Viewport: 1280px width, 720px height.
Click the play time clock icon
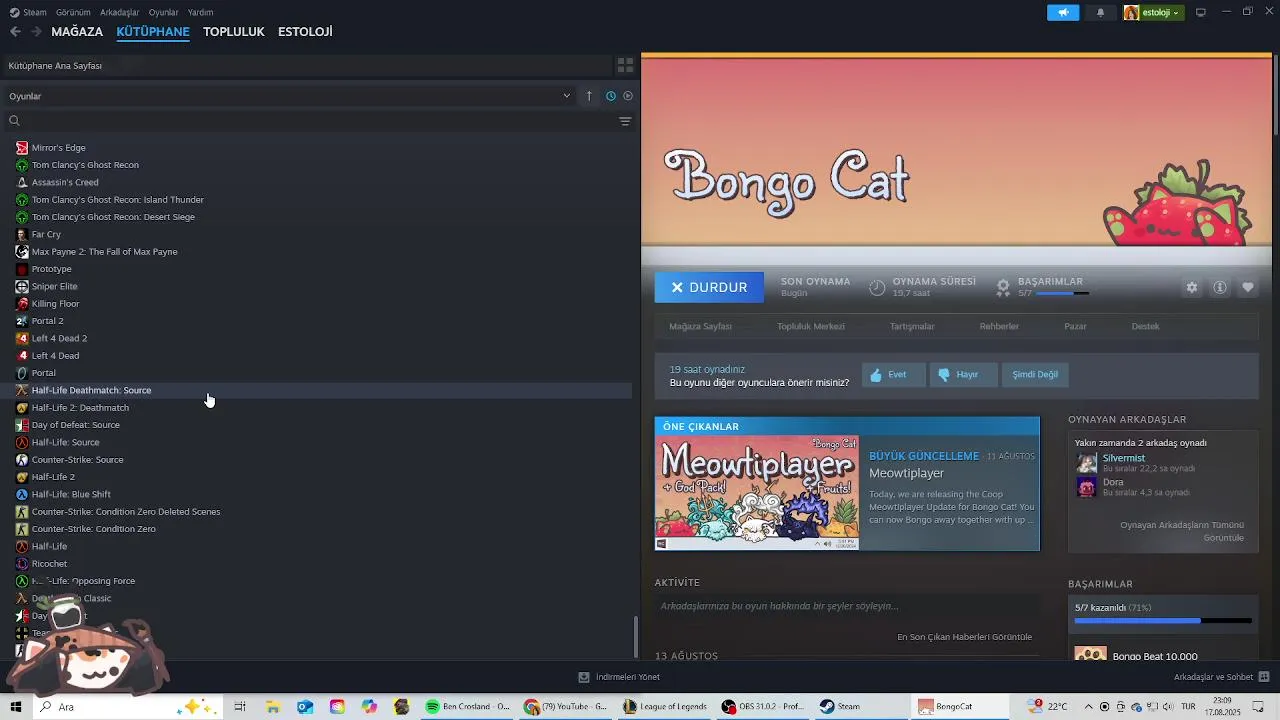pos(877,287)
